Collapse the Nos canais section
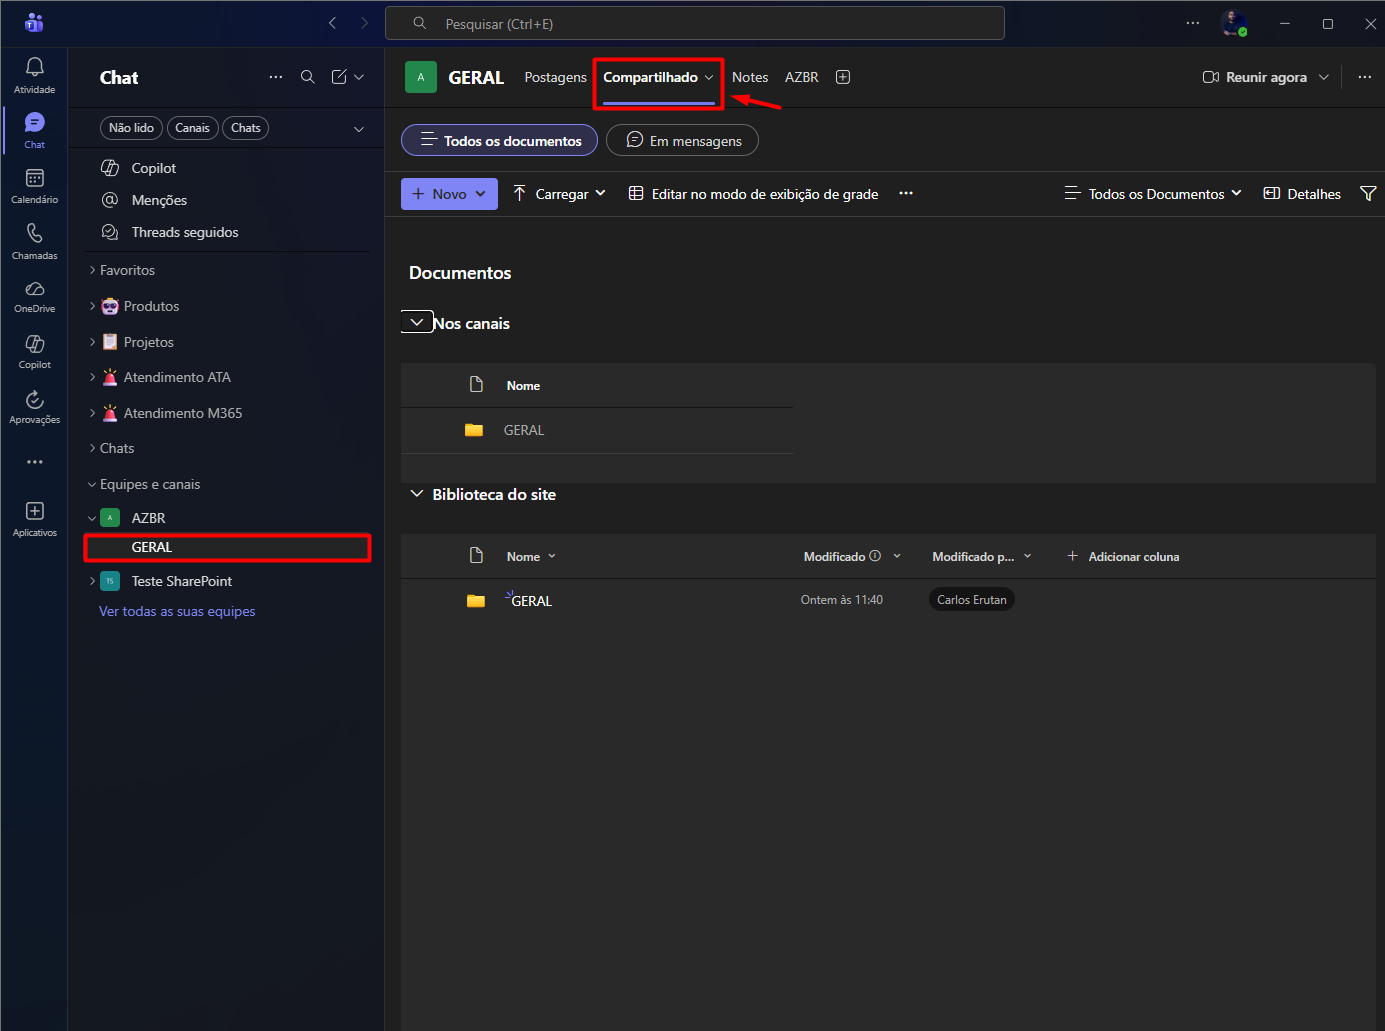The height and width of the screenshot is (1031, 1385). click(x=417, y=323)
